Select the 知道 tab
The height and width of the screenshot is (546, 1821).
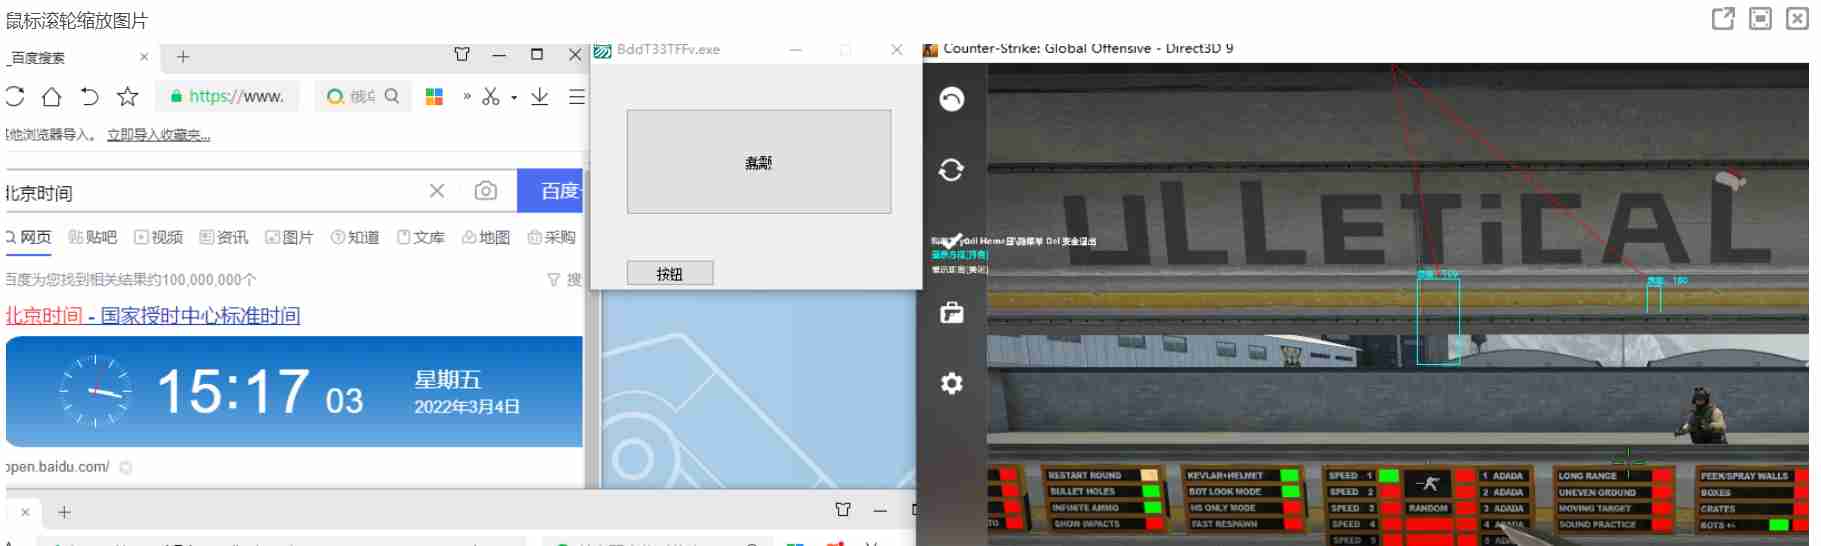355,237
